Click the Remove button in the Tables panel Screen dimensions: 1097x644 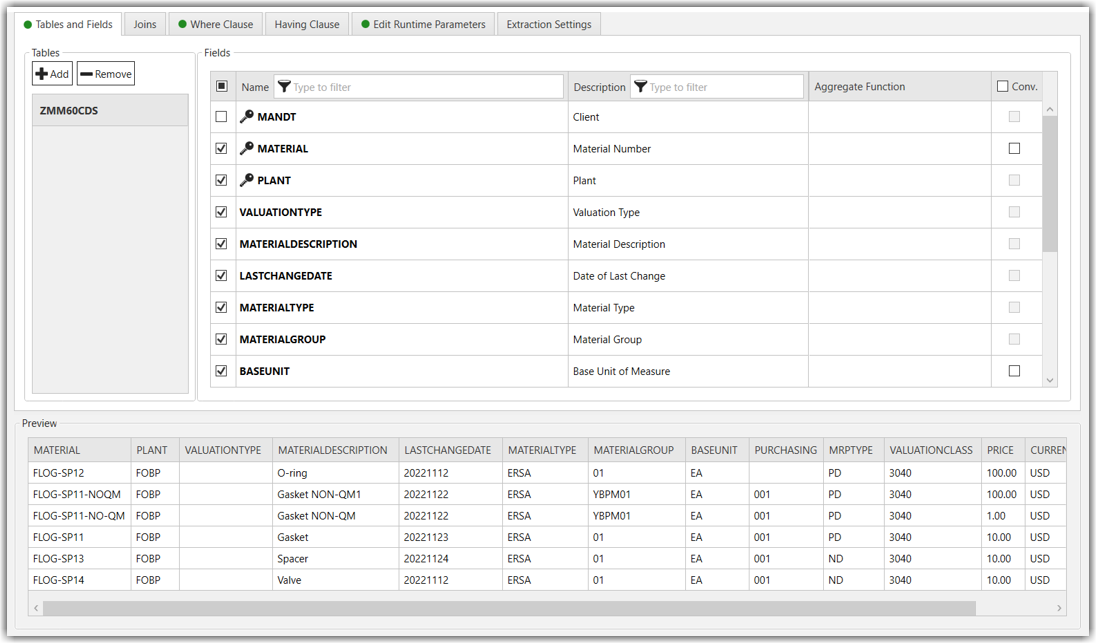tap(105, 72)
